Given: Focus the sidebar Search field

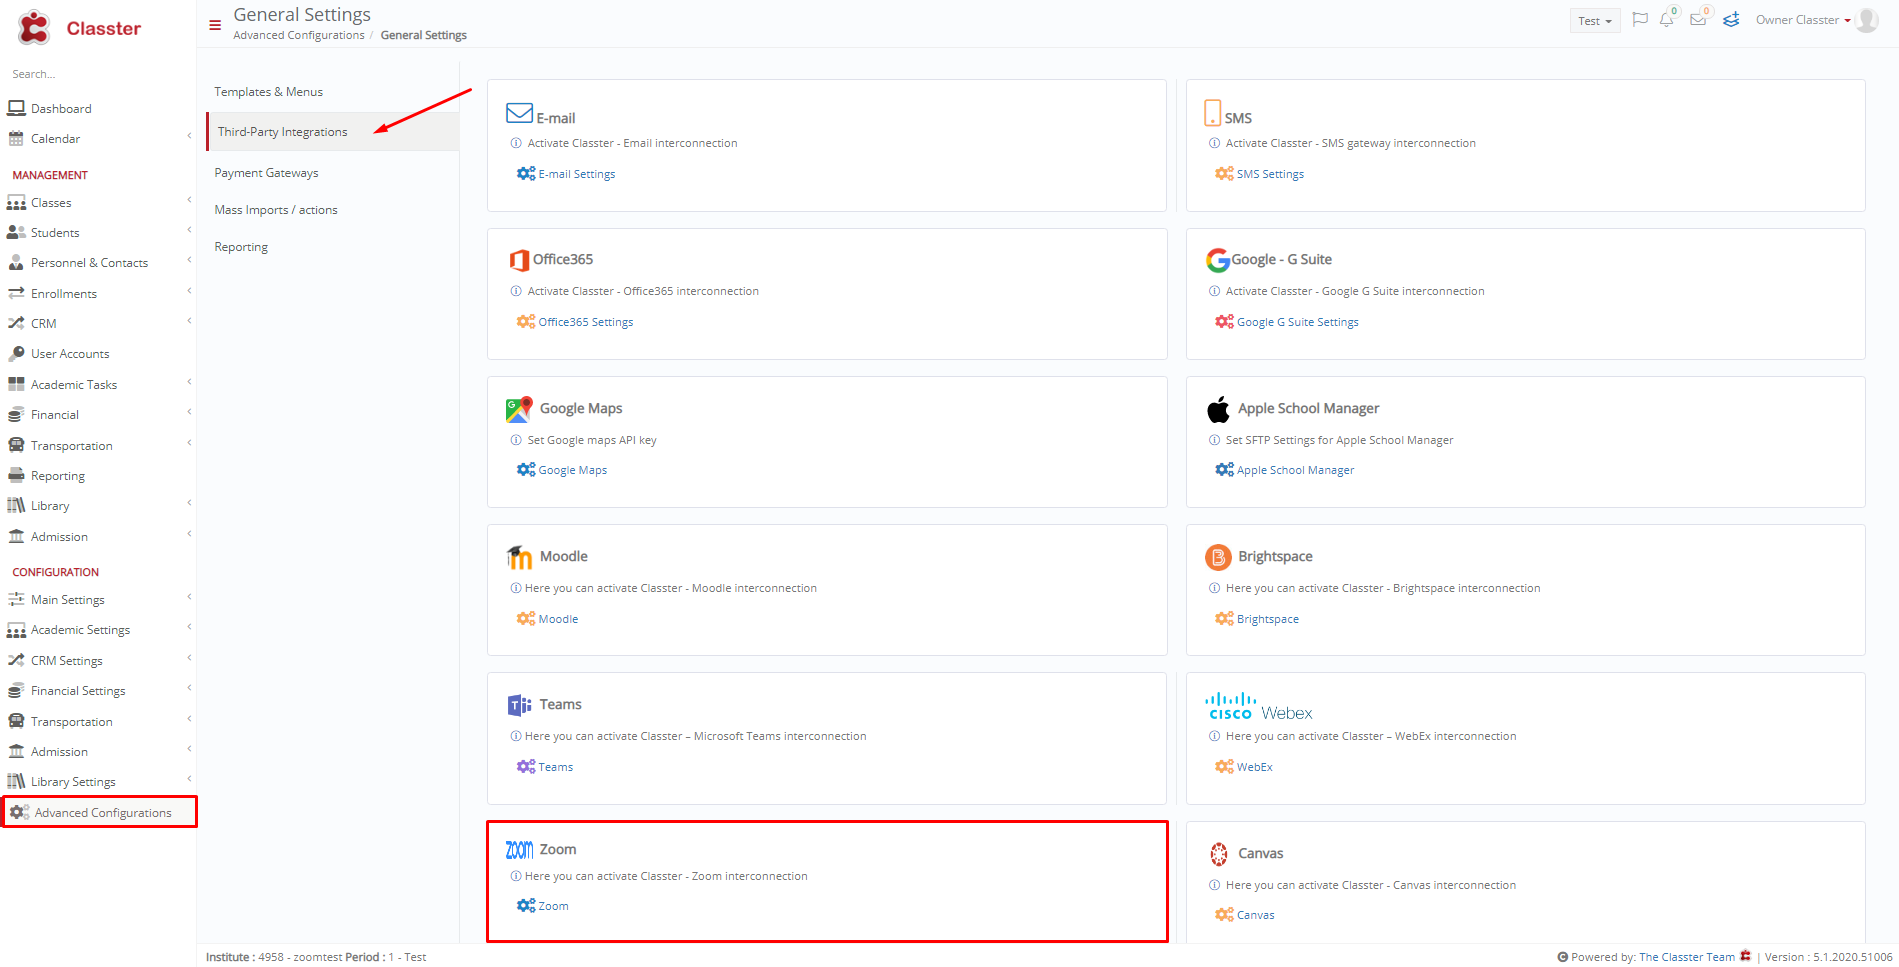Looking at the screenshot, I should click(98, 74).
